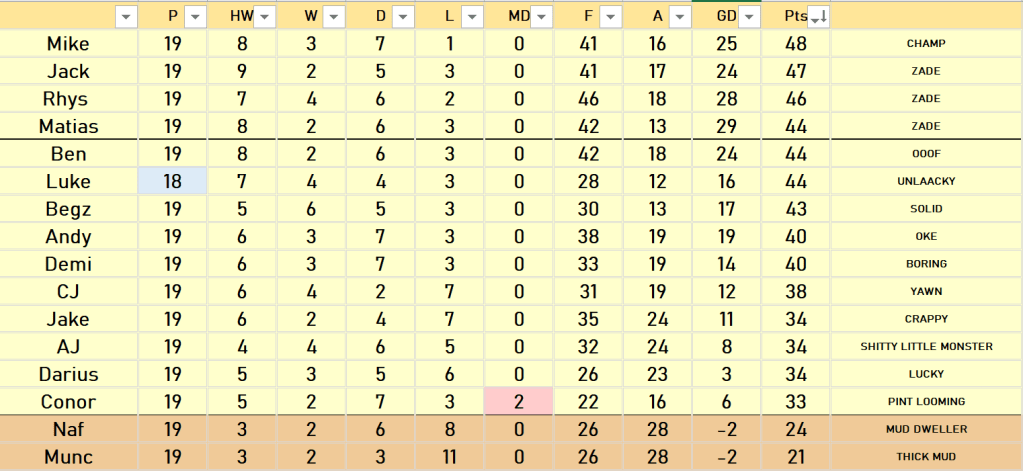
Task: Expand the A column filter dropdown
Action: (680, 16)
